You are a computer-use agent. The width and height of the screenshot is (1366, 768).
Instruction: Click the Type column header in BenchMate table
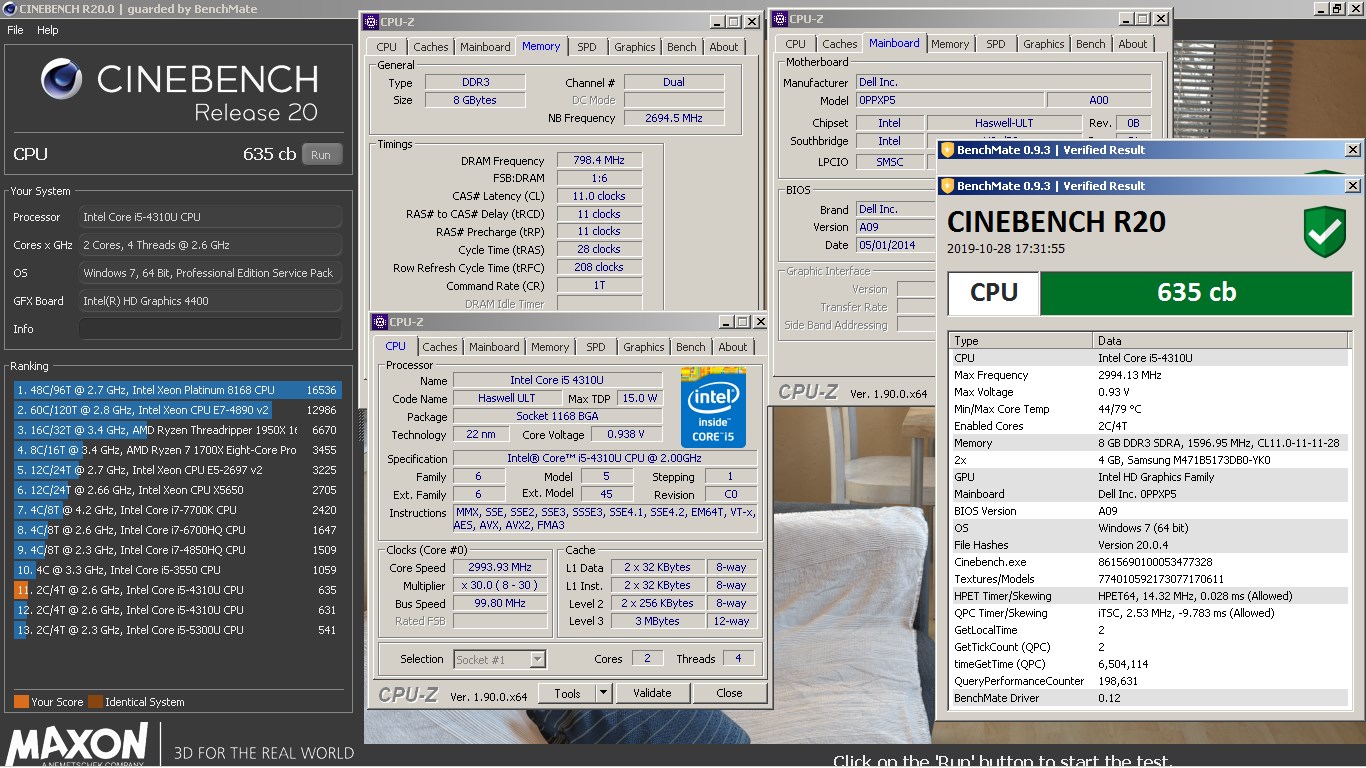(1020, 340)
